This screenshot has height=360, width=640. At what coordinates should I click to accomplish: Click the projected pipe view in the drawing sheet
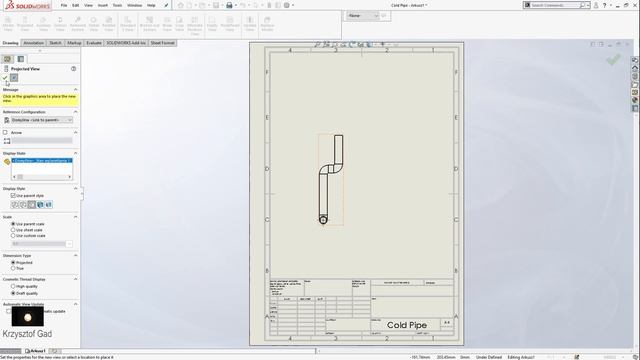(331, 180)
